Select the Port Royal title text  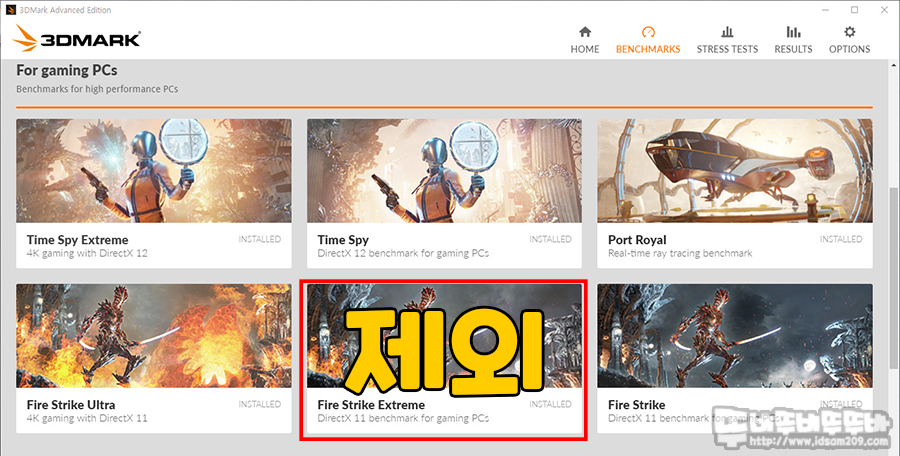637,240
